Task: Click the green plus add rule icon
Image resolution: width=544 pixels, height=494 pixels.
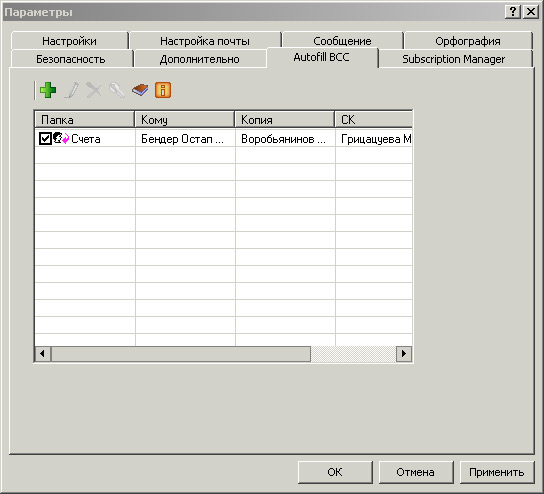Action: point(48,90)
